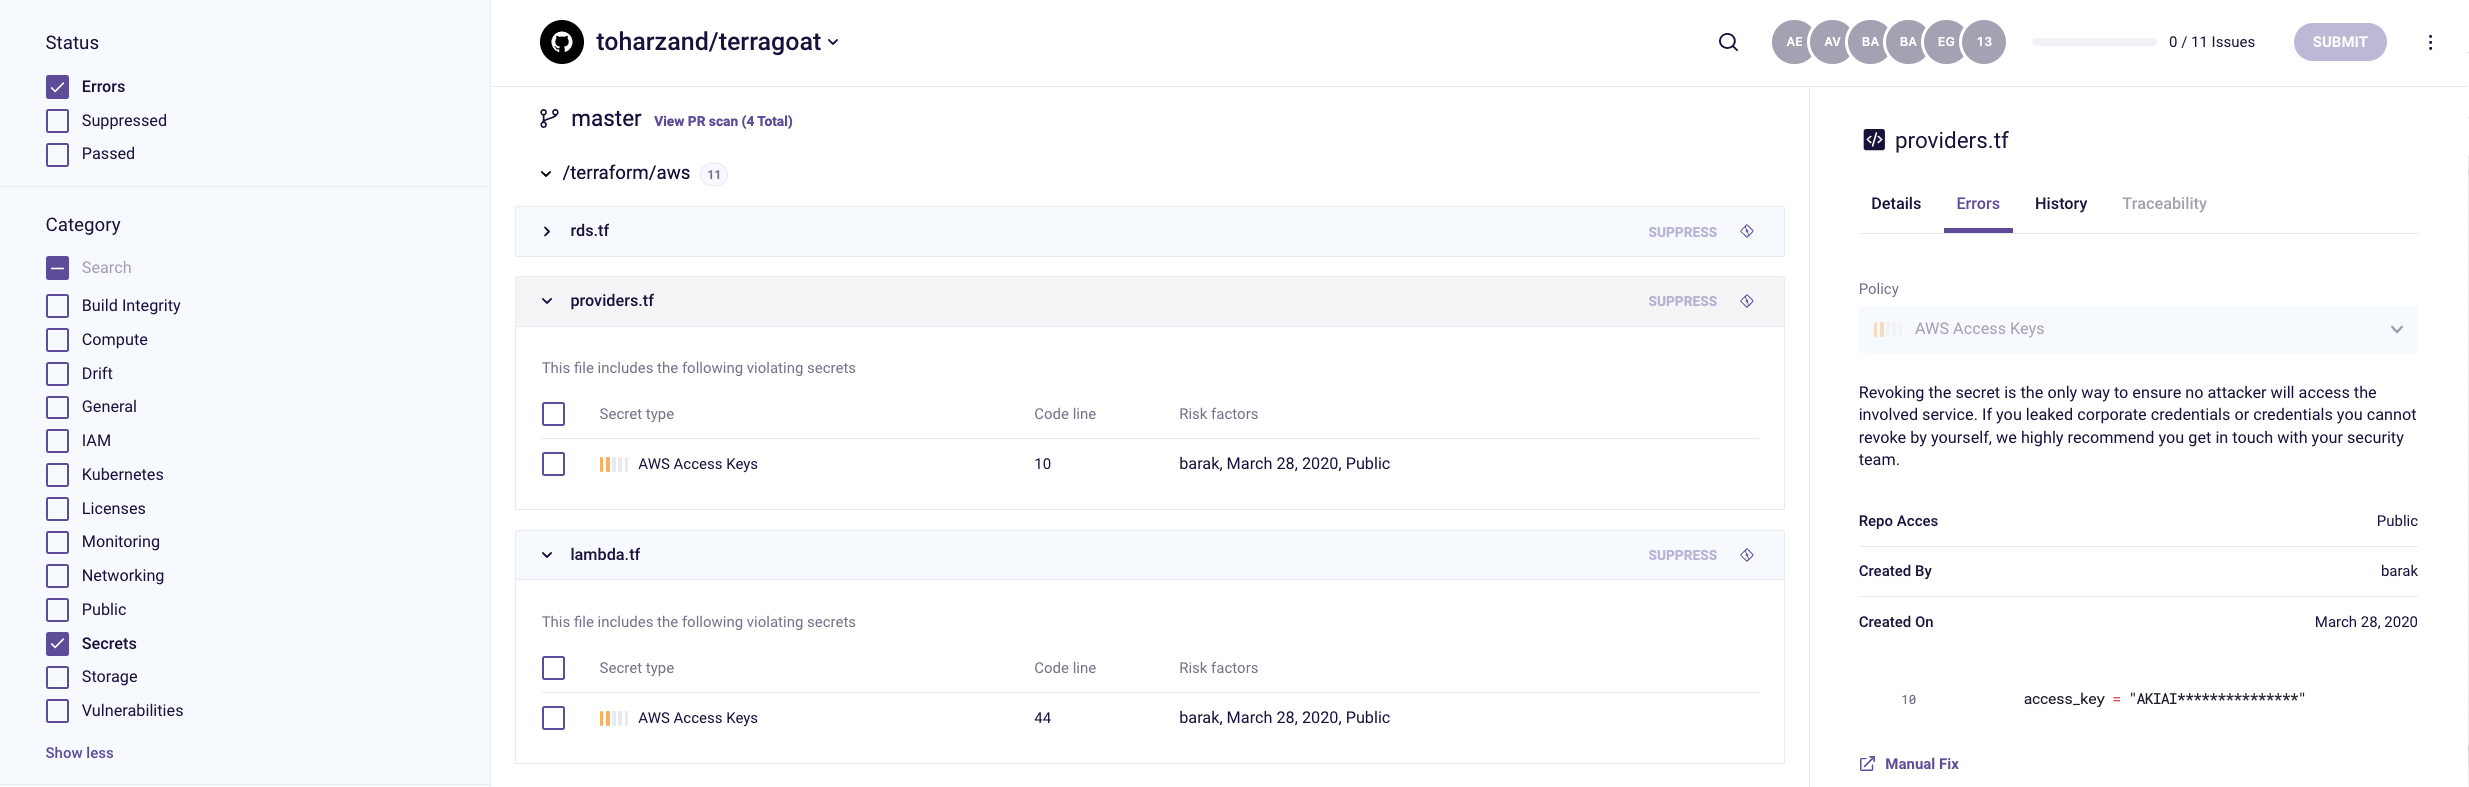Click the diamond icon on providers.tf row
The width and height of the screenshot is (2469, 787).
(x=1747, y=301)
